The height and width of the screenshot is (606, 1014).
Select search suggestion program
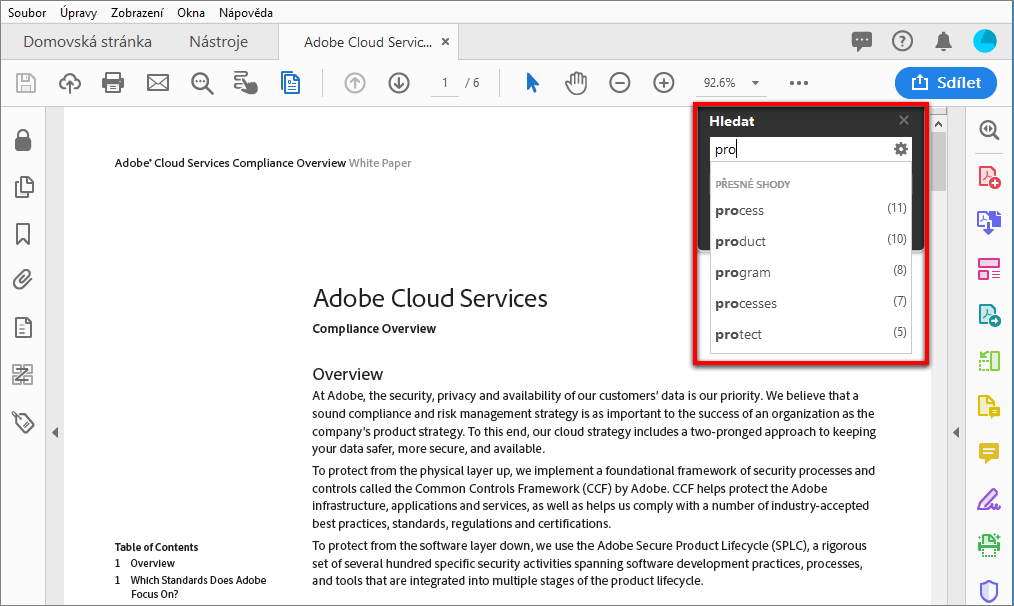coord(810,272)
